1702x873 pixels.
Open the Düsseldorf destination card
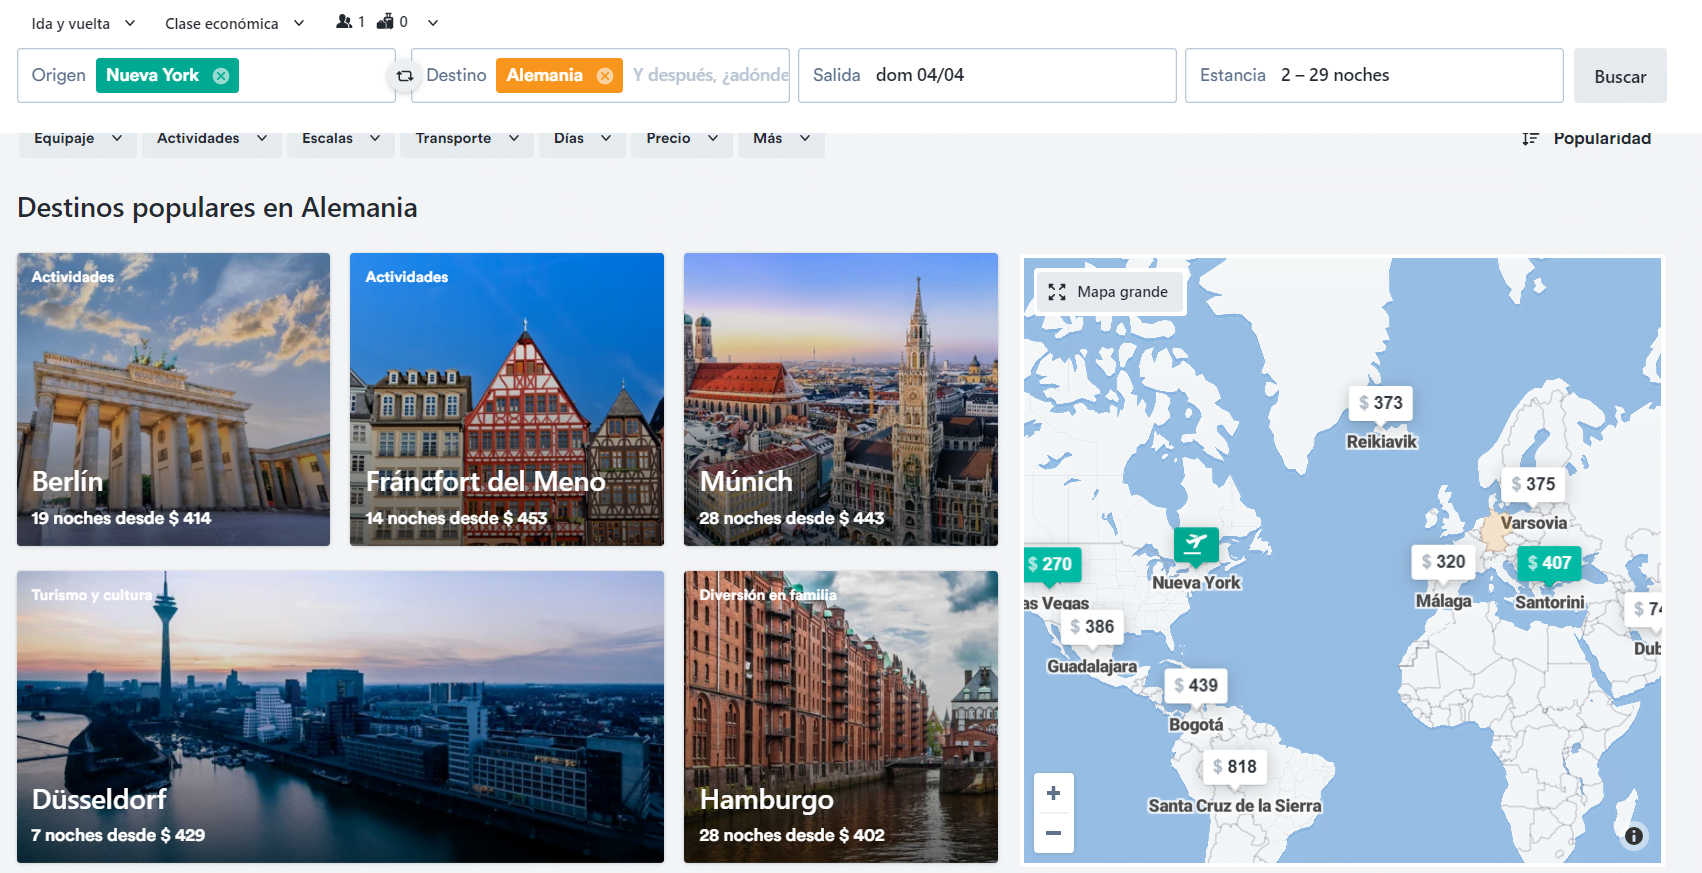pos(340,717)
